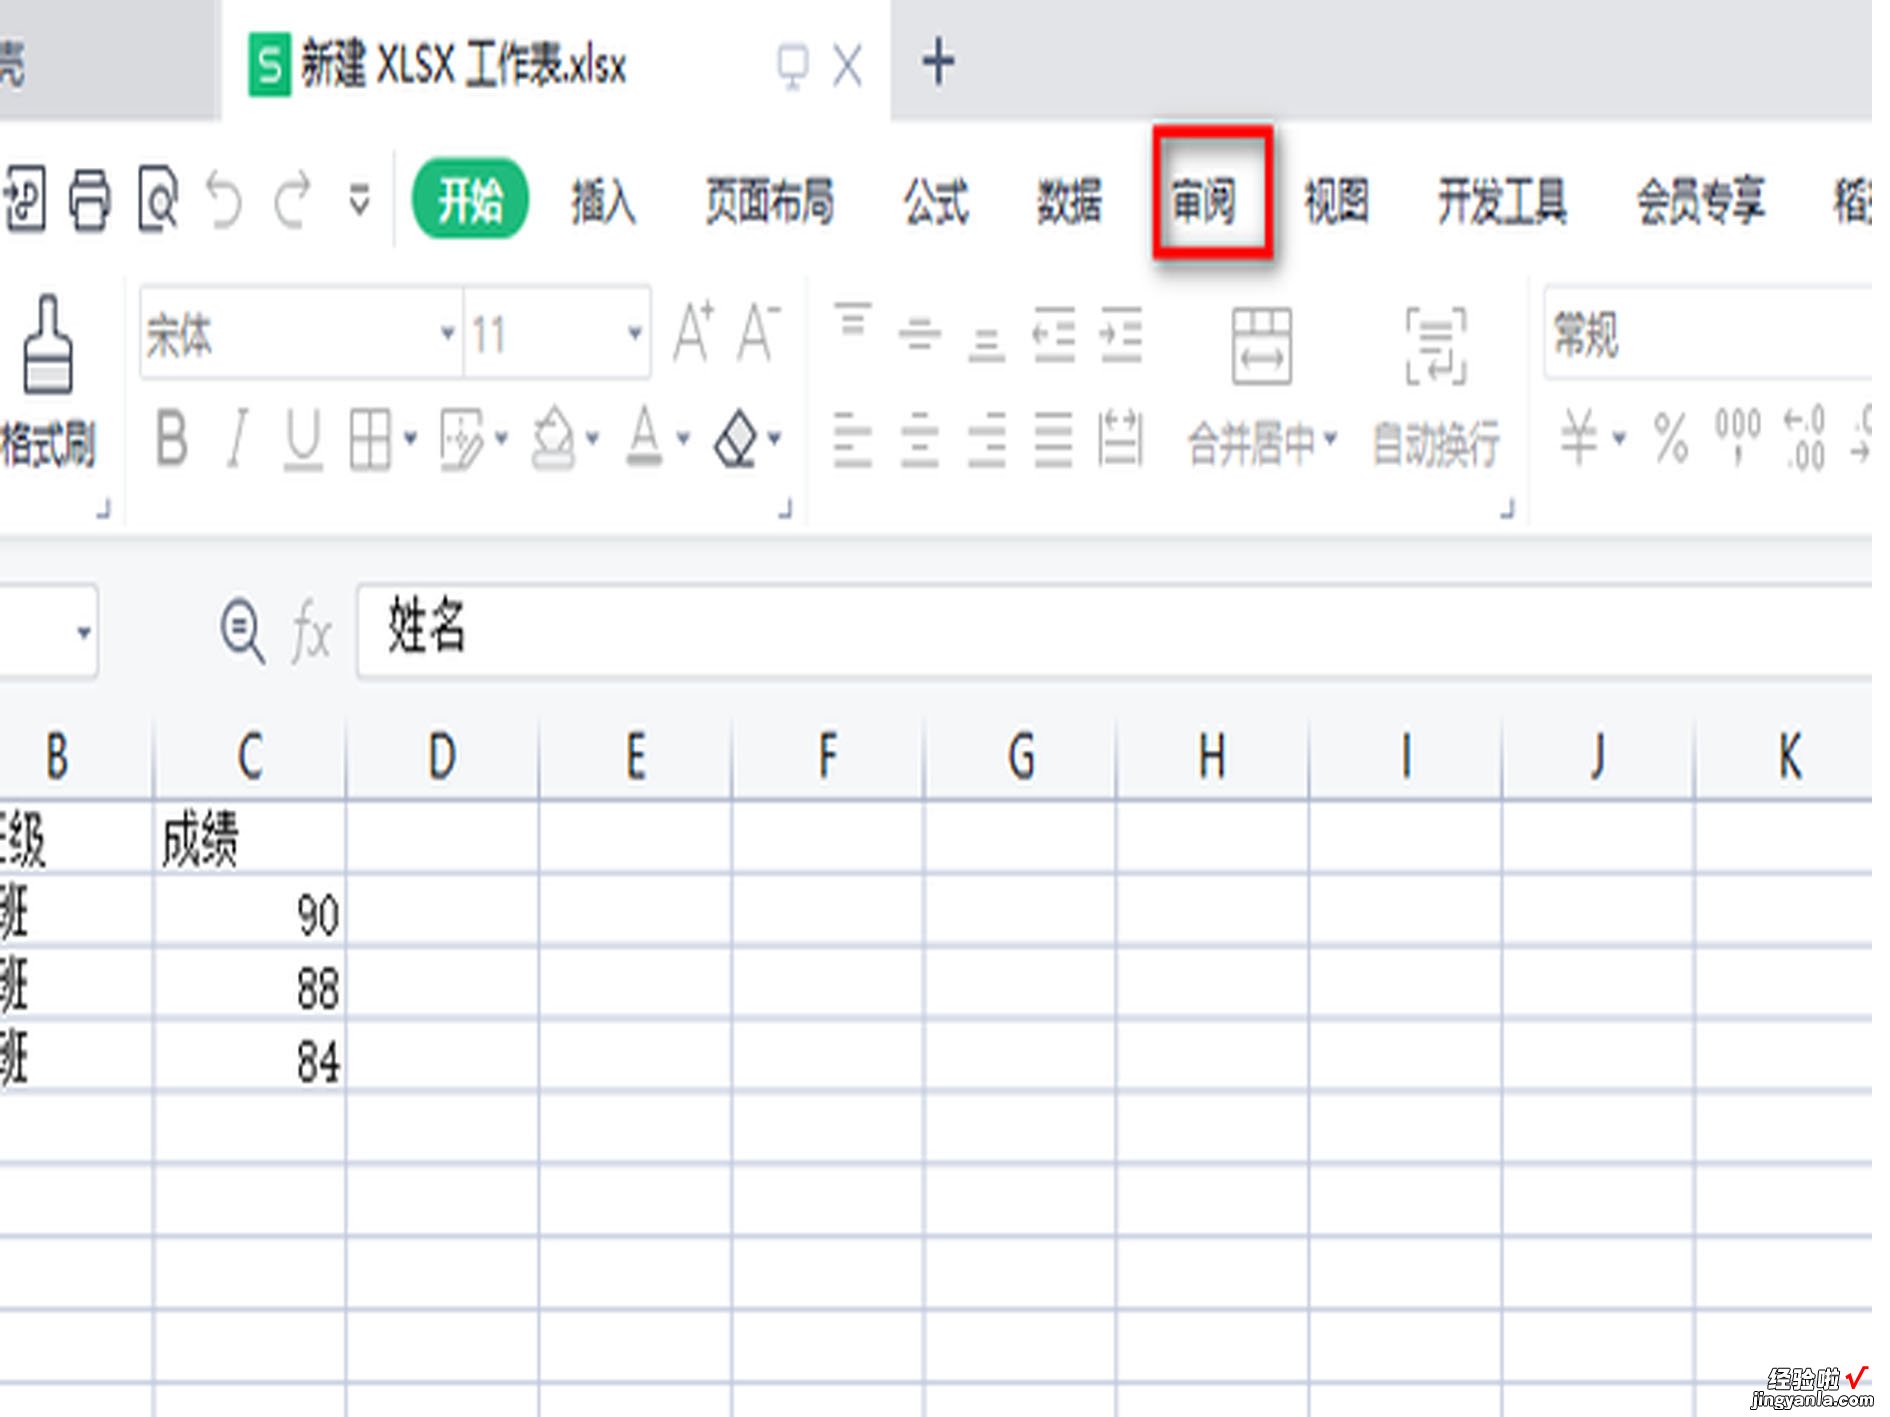Justify text alignment
The height and width of the screenshot is (1417, 1890).
[x=1053, y=440]
